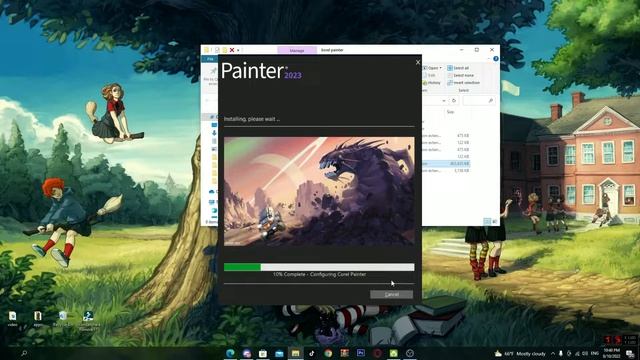Close the Painter installer with the X
The height and width of the screenshot is (360, 640).
point(418,62)
